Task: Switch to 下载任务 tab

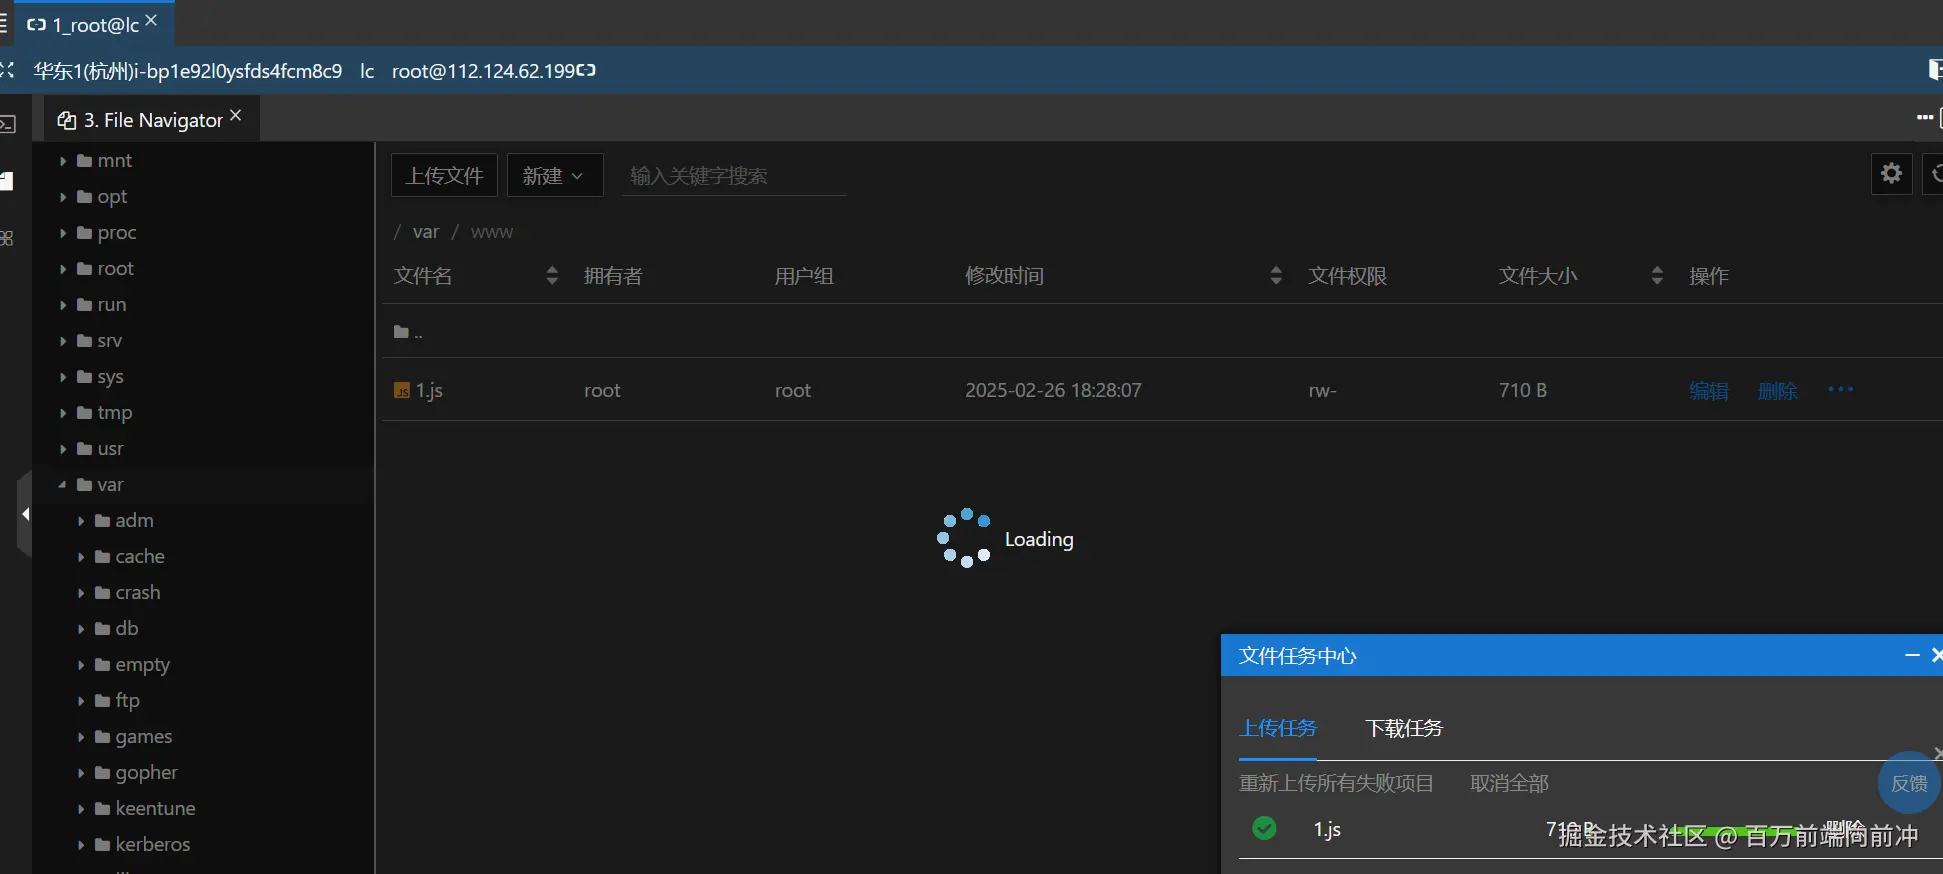Action: (1404, 728)
